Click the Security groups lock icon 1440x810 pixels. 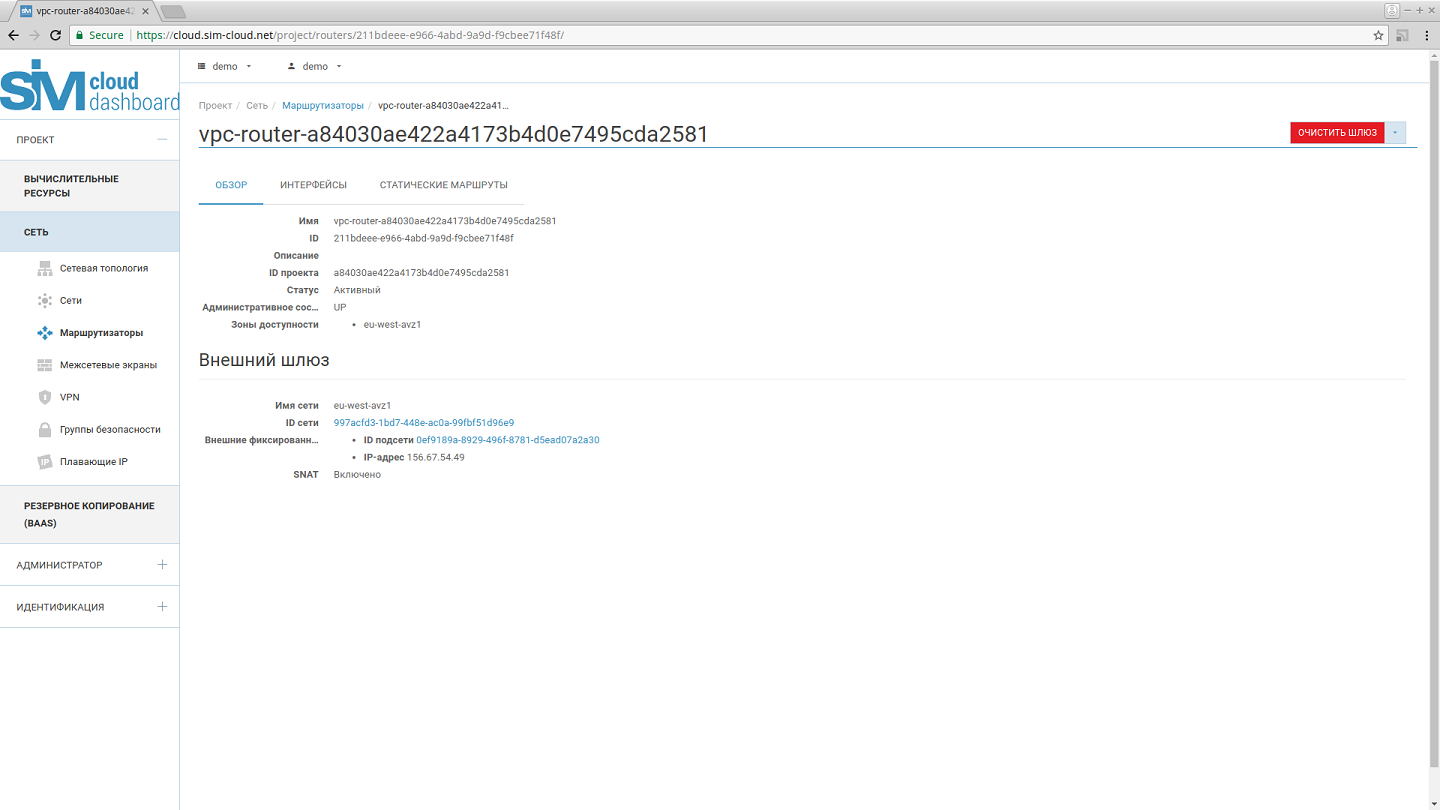44,430
